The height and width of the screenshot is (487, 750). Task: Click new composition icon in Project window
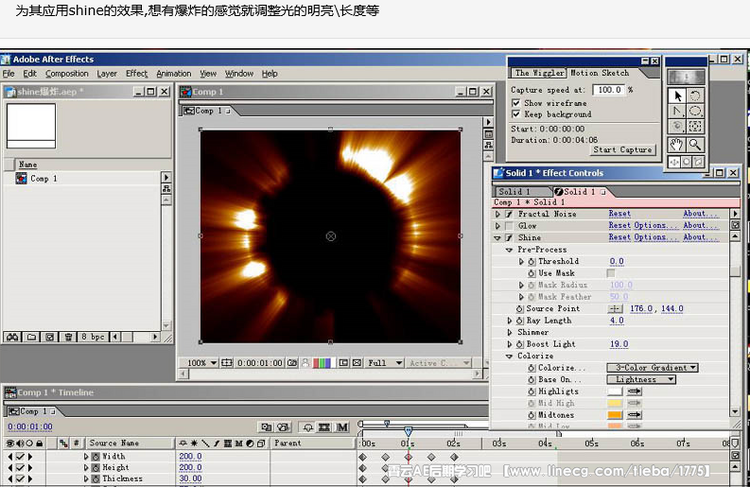tap(49, 337)
